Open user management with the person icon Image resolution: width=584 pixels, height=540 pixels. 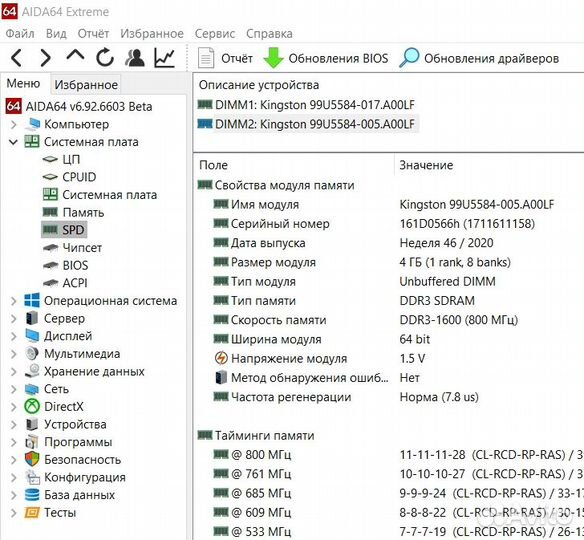tap(135, 58)
